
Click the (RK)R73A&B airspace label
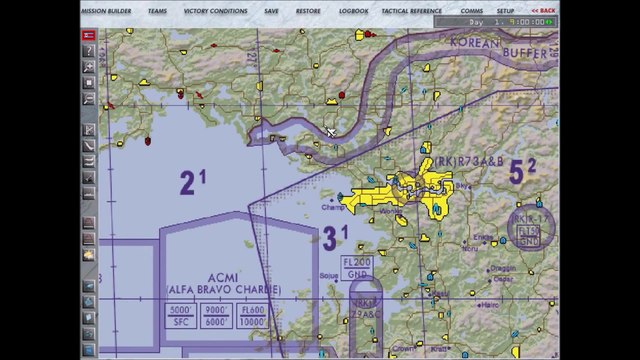coord(469,162)
